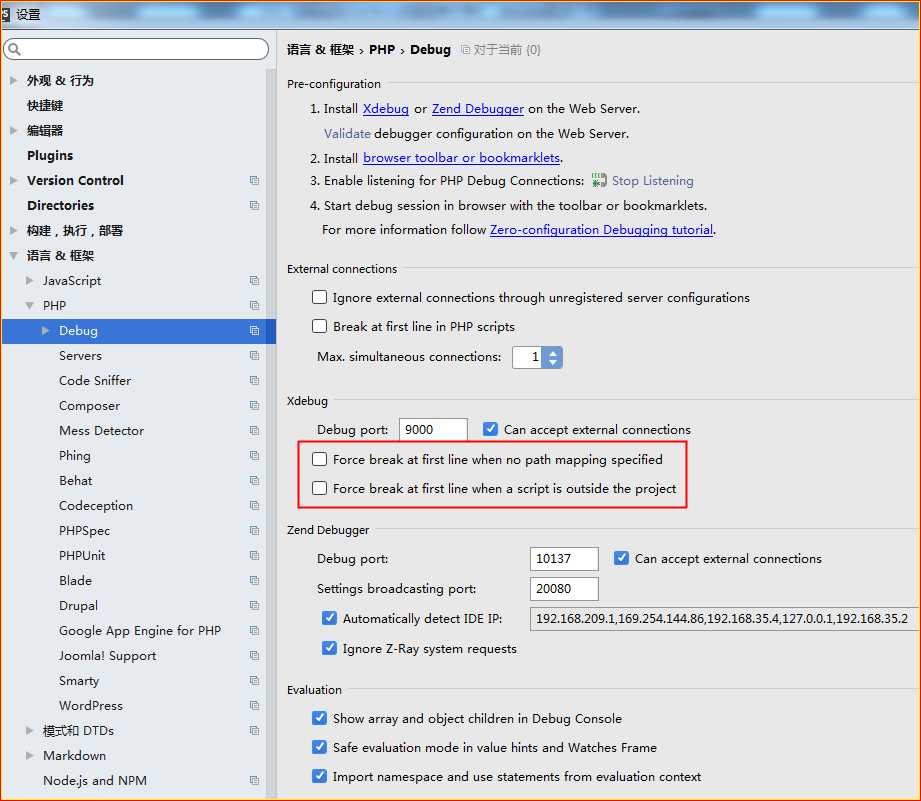Click project-level icon next to Version Control
921x801 pixels.
(254, 180)
